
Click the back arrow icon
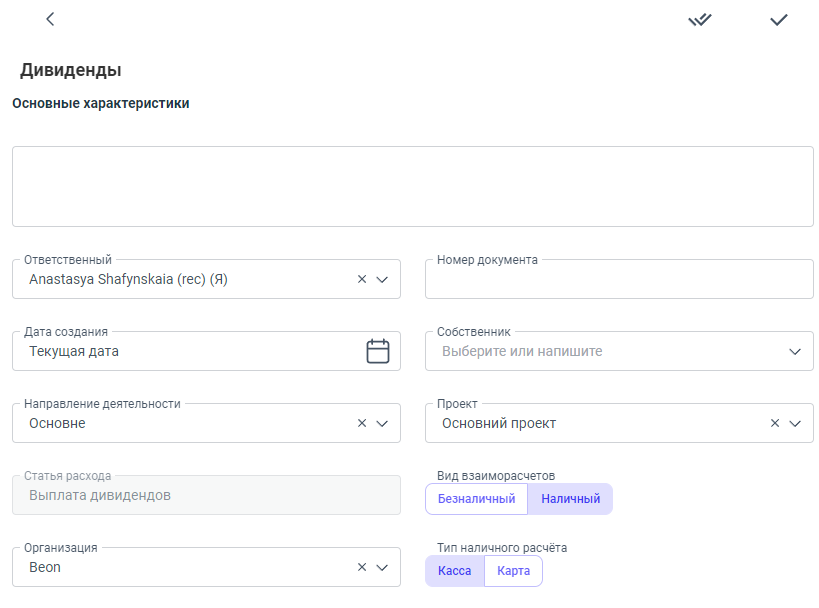50,19
